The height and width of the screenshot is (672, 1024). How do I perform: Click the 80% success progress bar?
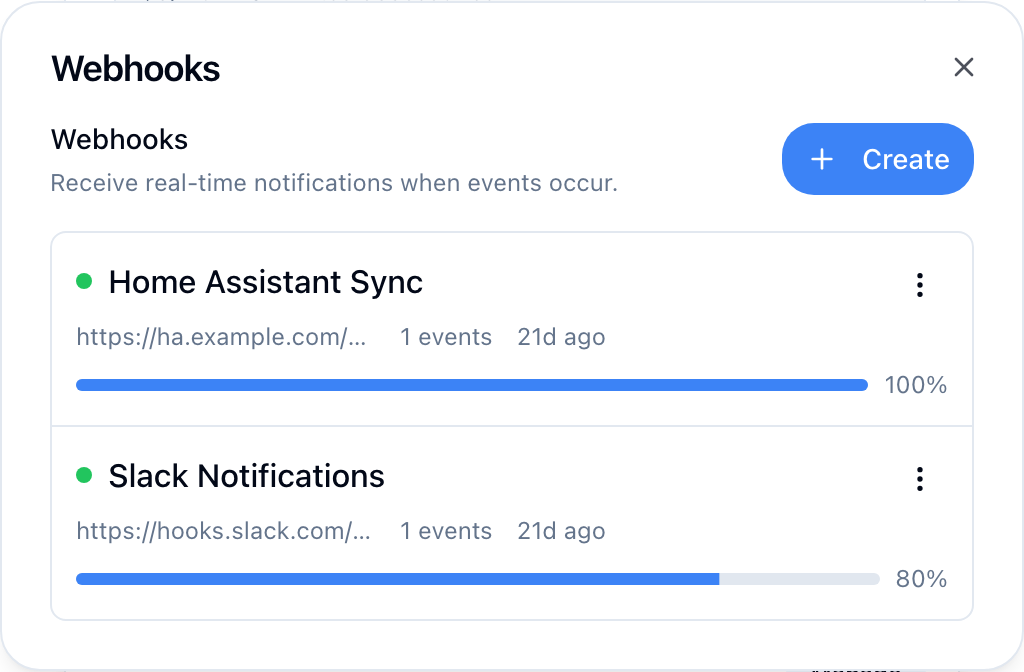471,578
